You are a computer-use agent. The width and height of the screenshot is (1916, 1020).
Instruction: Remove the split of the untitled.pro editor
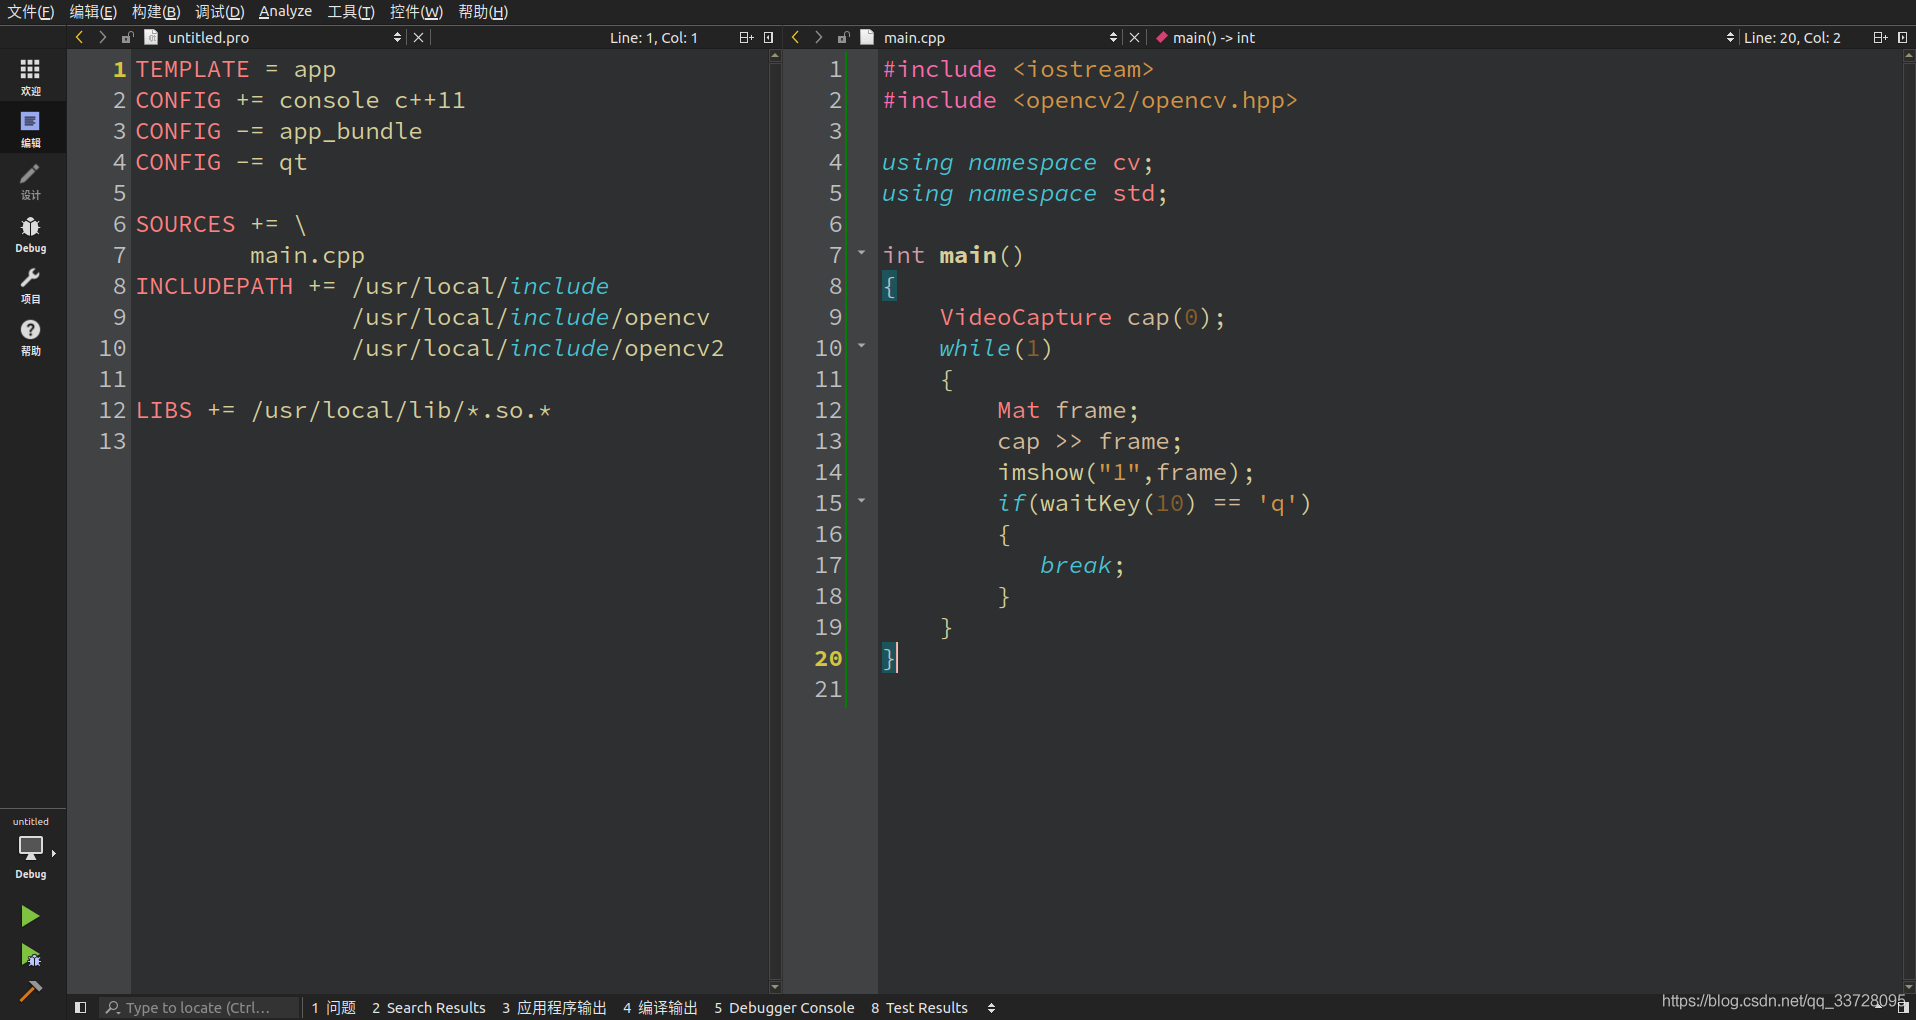(769, 37)
